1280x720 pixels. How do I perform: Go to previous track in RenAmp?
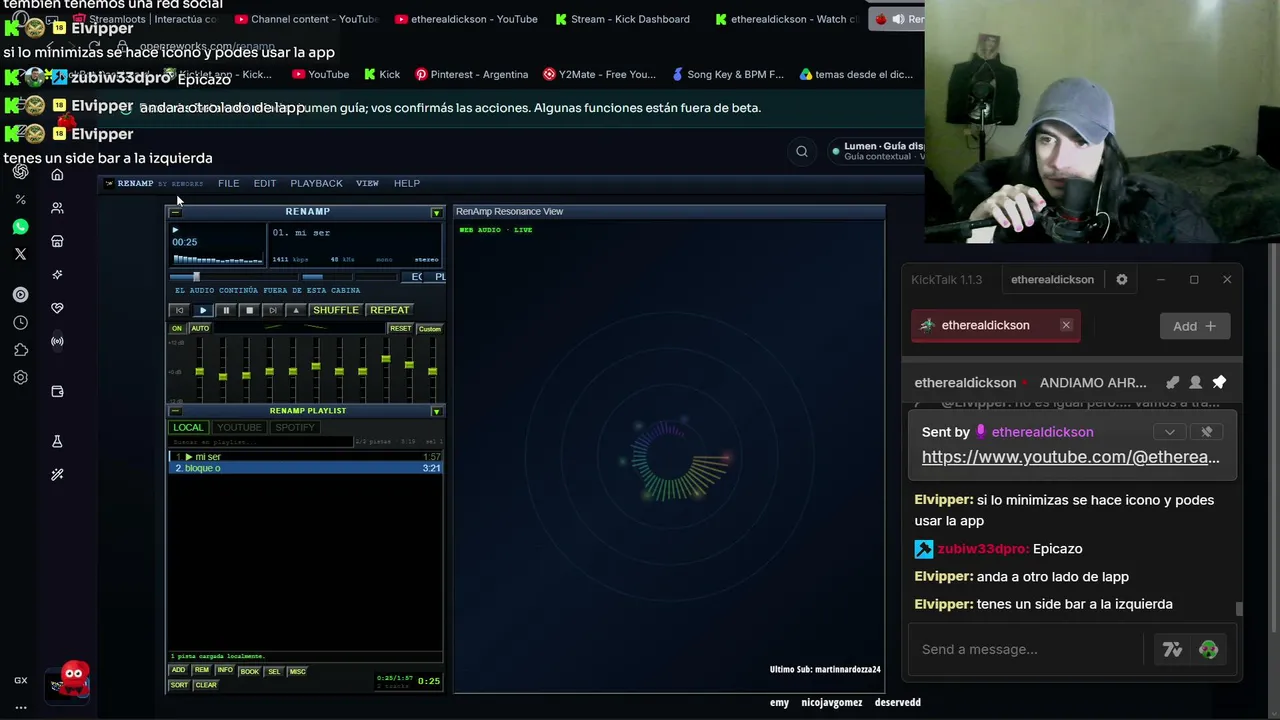179,310
